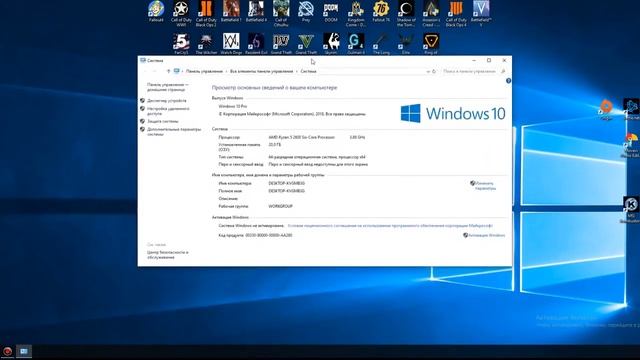
Task: Click the Elite desktop shortcut
Action: click(406, 42)
